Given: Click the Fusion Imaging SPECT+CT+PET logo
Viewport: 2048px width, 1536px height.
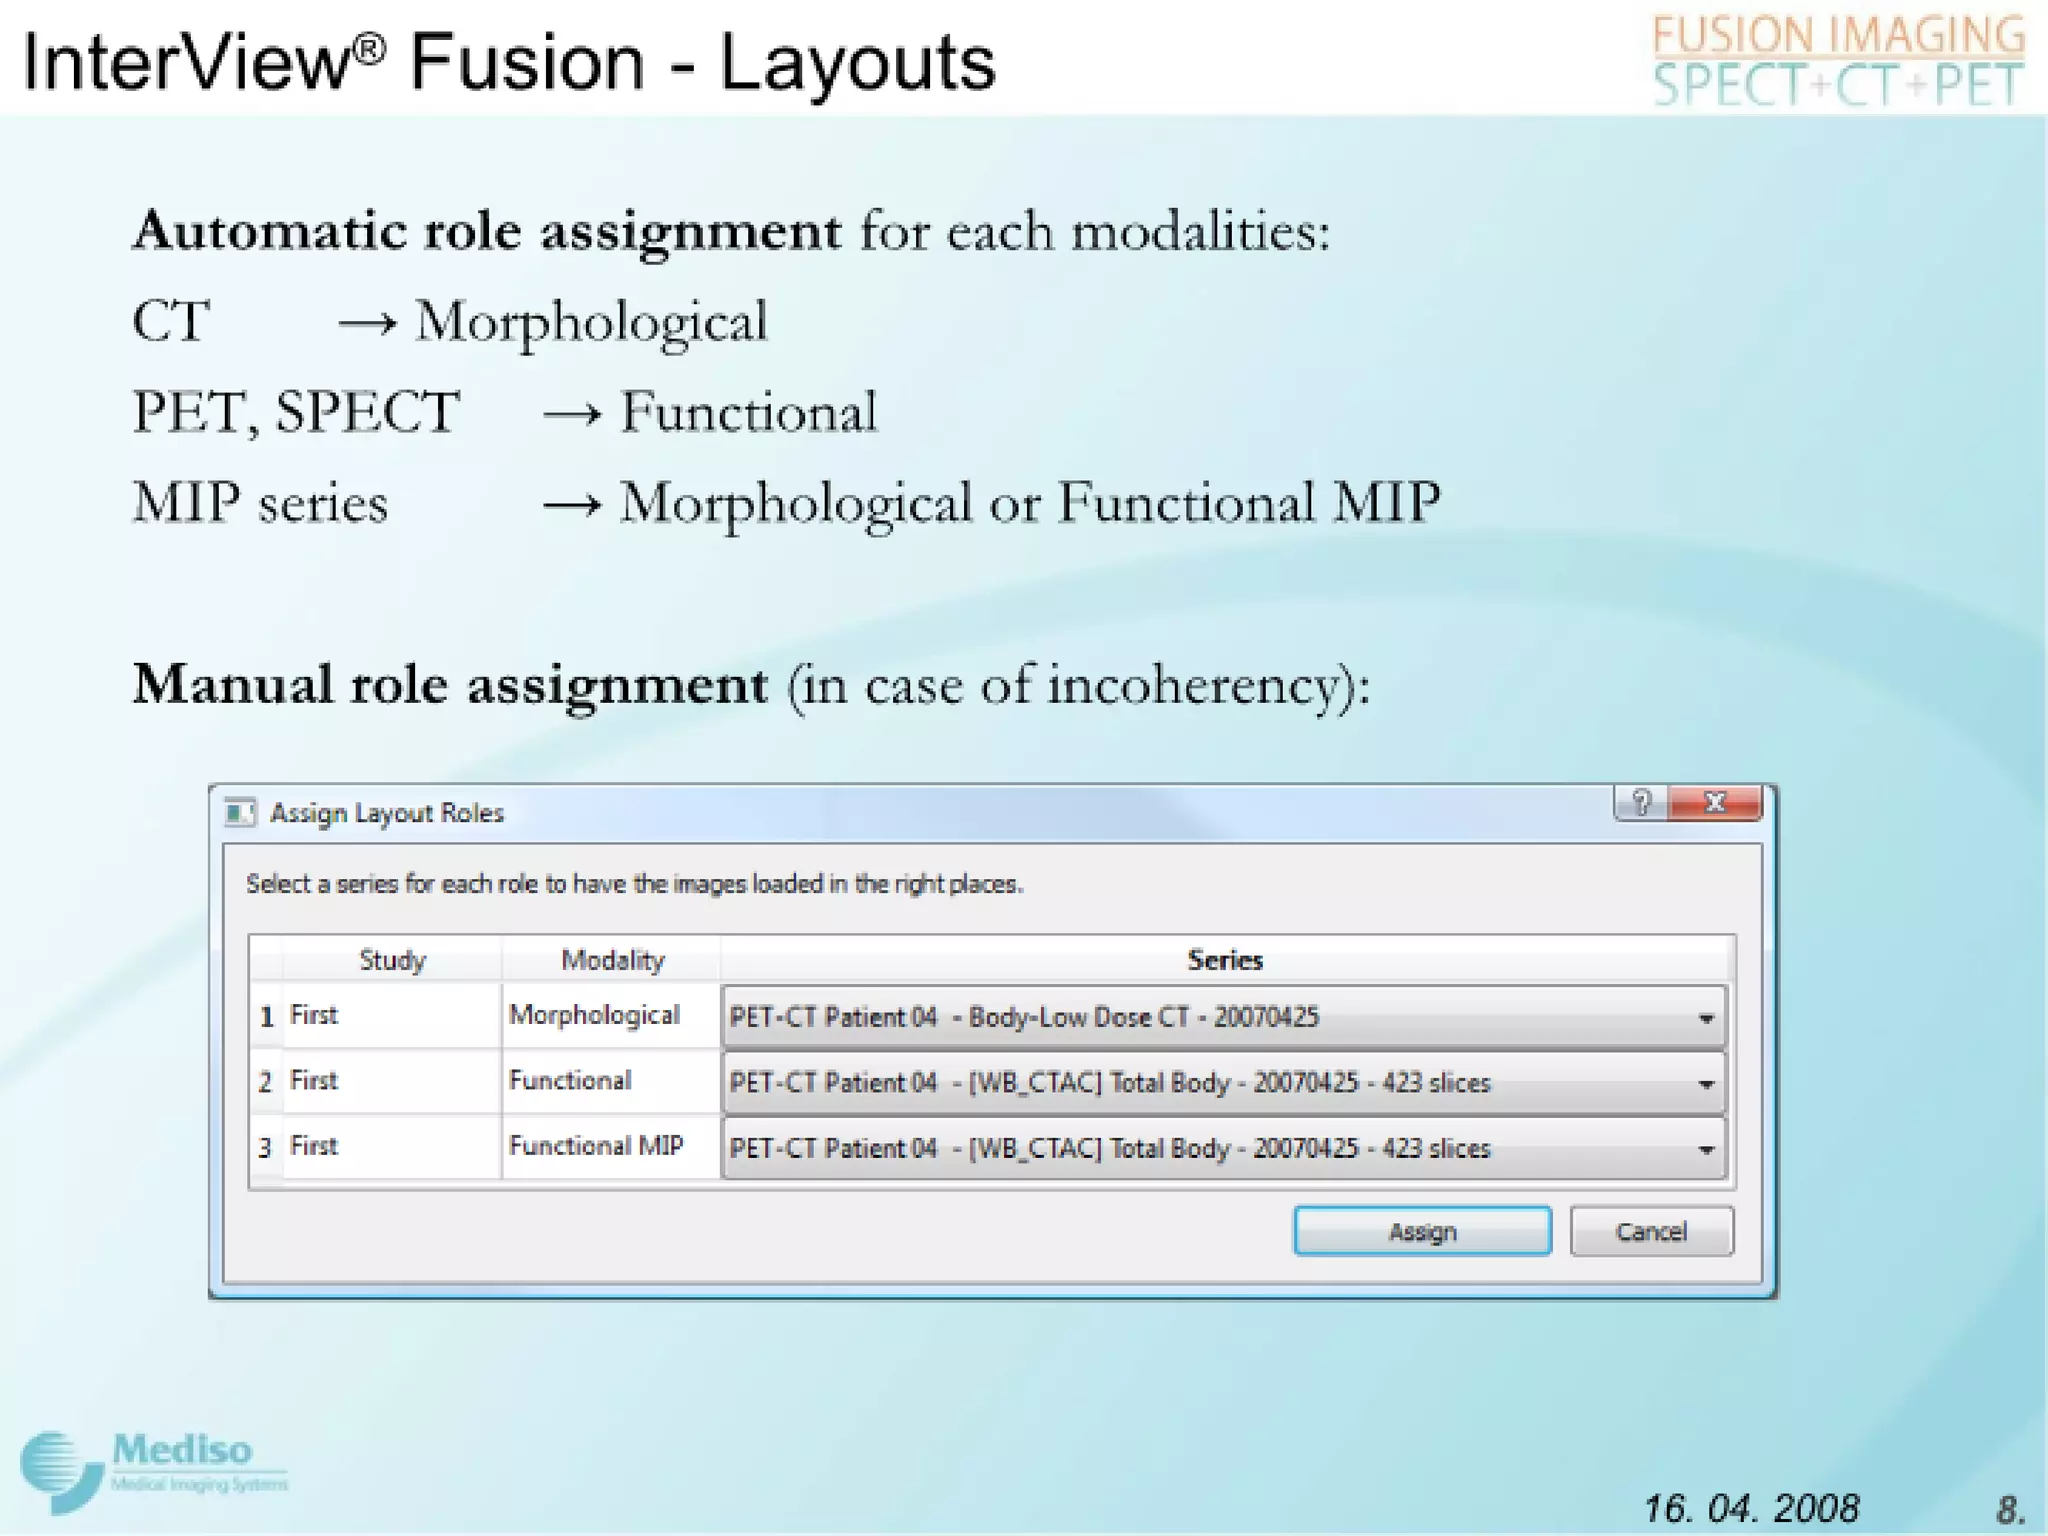Looking at the screenshot, I should point(1837,60).
